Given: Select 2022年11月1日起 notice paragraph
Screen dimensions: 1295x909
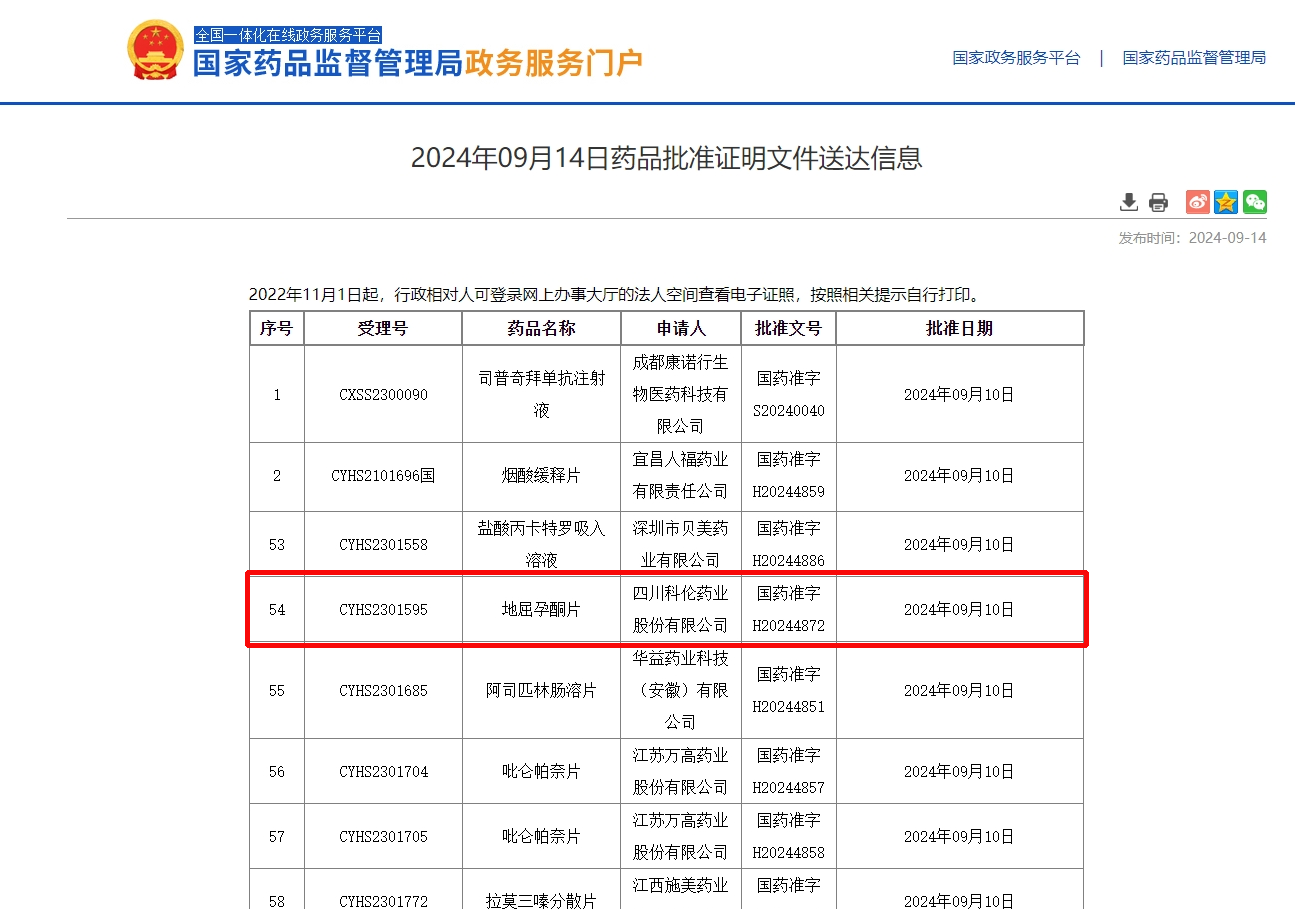Looking at the screenshot, I should (615, 295).
